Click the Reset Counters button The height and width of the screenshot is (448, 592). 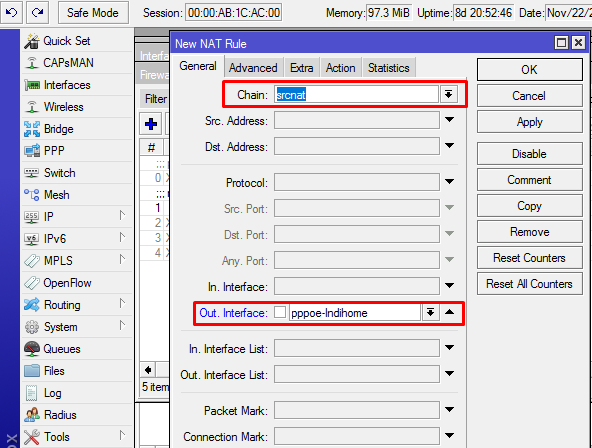[x=530, y=258]
